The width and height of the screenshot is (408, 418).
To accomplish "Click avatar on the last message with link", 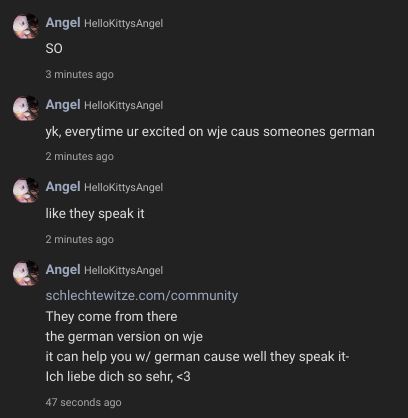I will pos(26,273).
